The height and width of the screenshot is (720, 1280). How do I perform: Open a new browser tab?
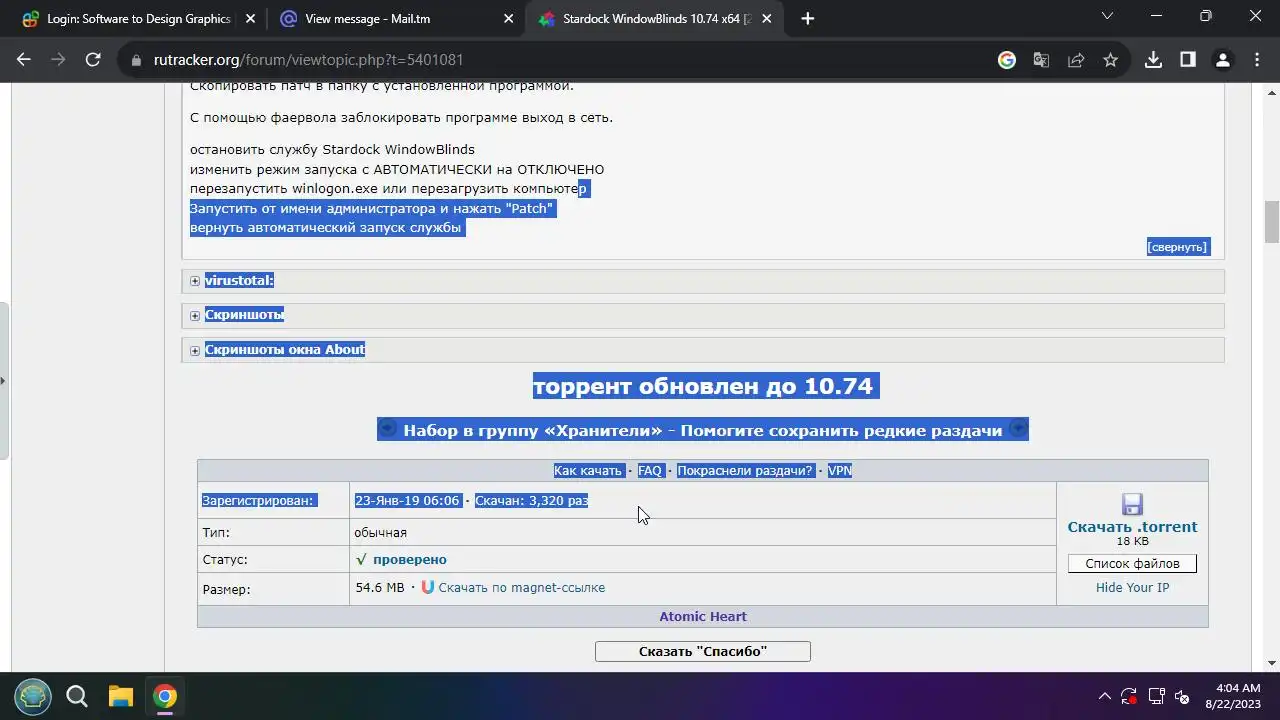click(x=808, y=18)
